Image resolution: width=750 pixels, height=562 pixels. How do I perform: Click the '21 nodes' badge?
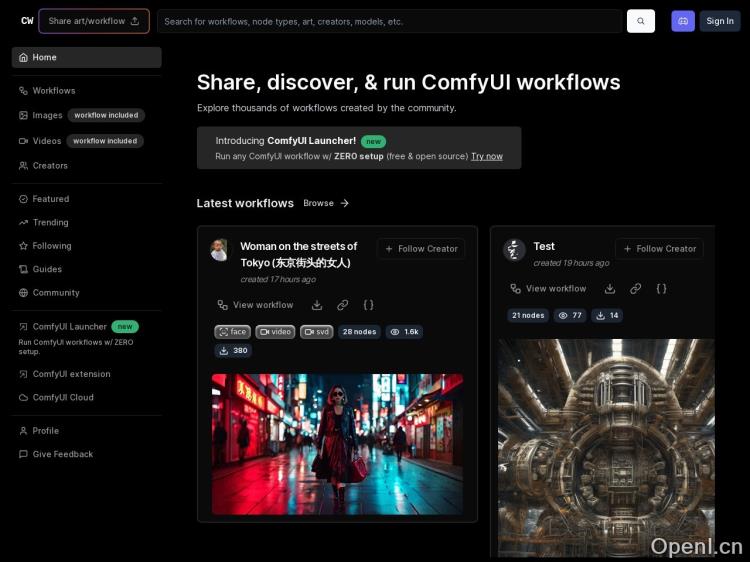[528, 316]
